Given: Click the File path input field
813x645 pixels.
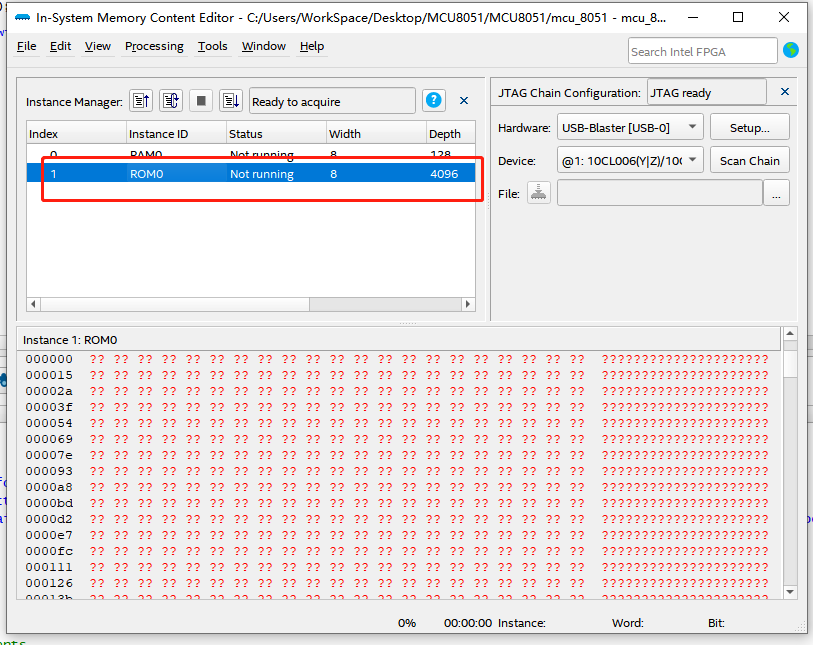Looking at the screenshot, I should click(660, 193).
